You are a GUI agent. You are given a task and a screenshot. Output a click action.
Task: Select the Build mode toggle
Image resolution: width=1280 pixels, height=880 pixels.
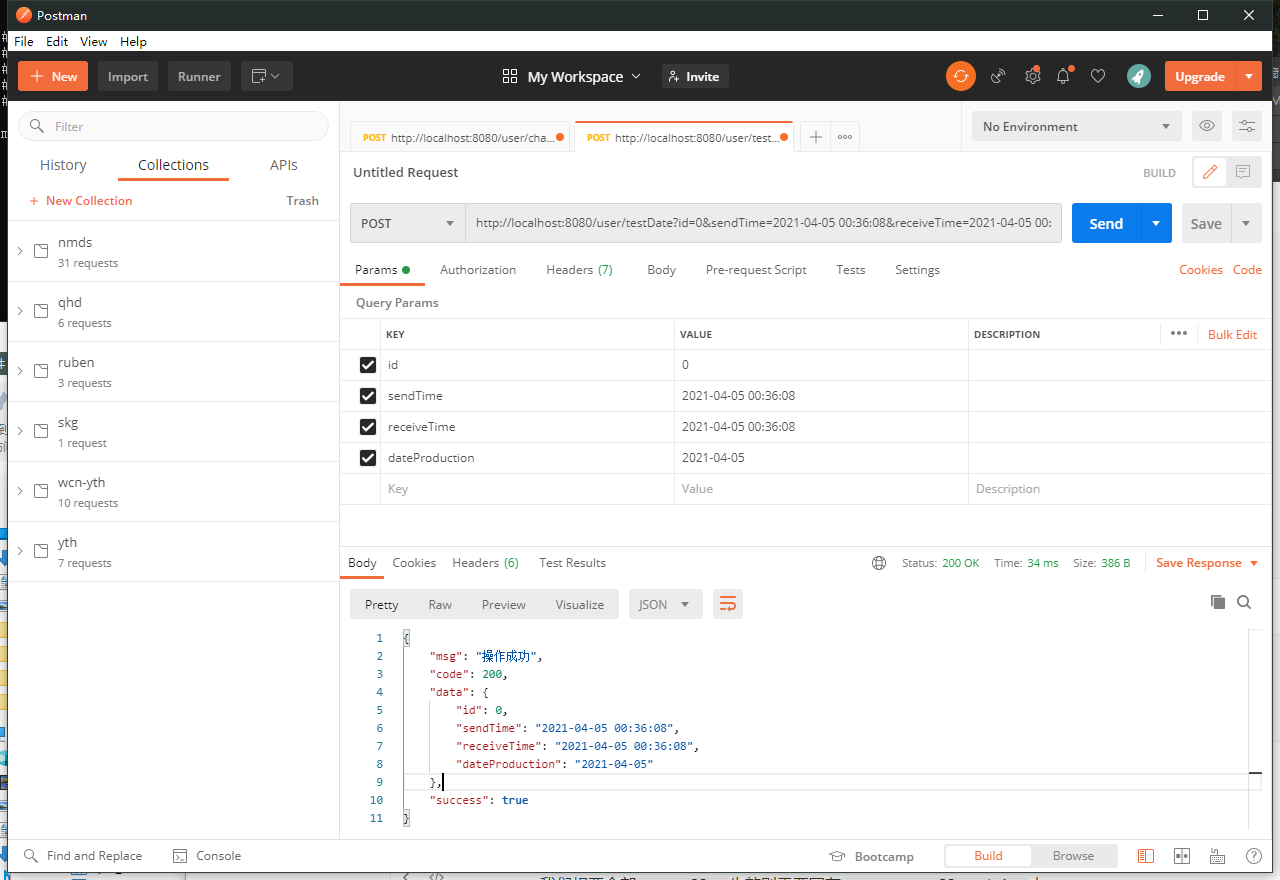click(988, 856)
